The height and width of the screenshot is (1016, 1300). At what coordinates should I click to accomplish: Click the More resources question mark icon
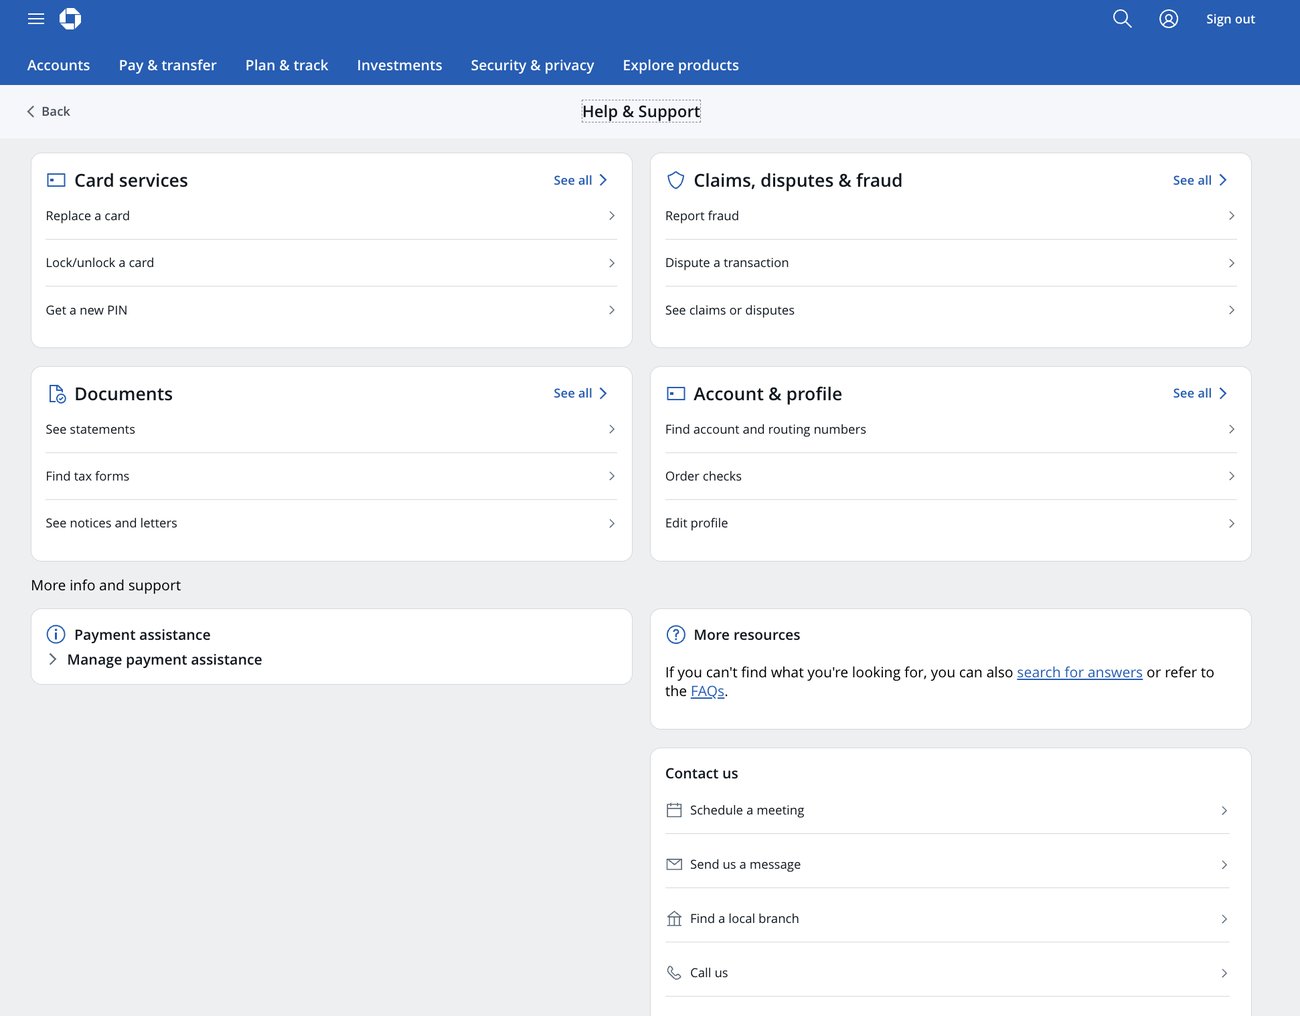[676, 634]
